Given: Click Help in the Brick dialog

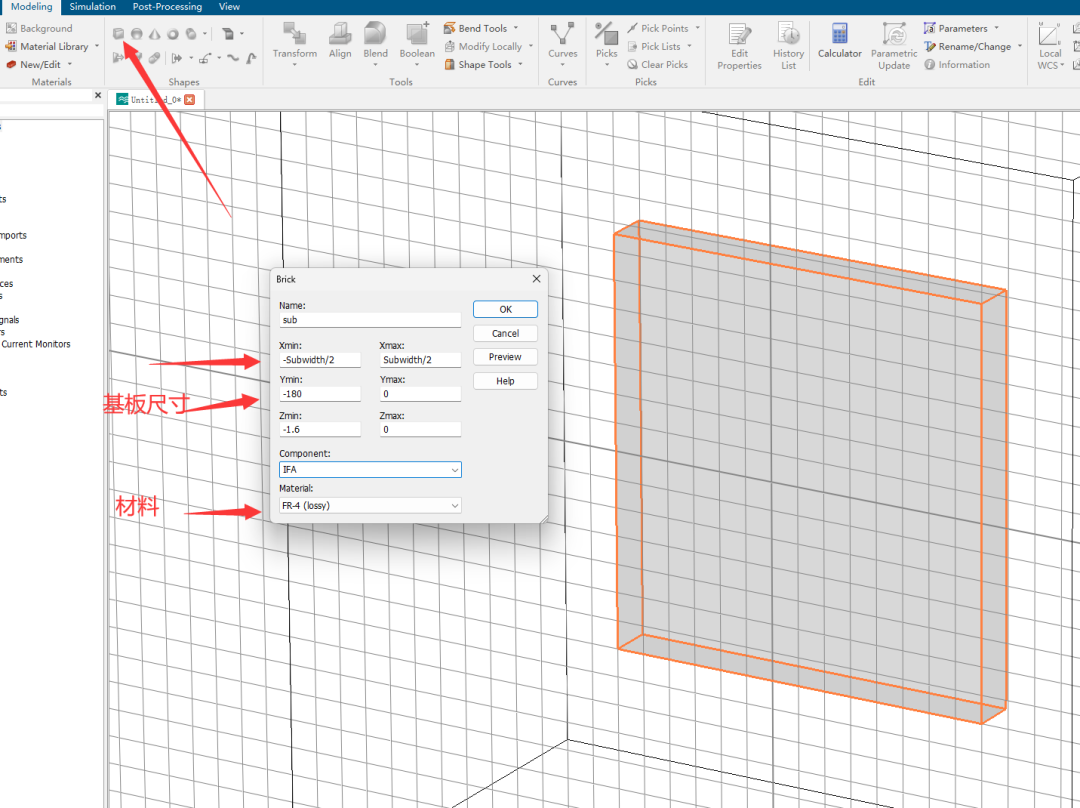Looking at the screenshot, I should pos(506,381).
